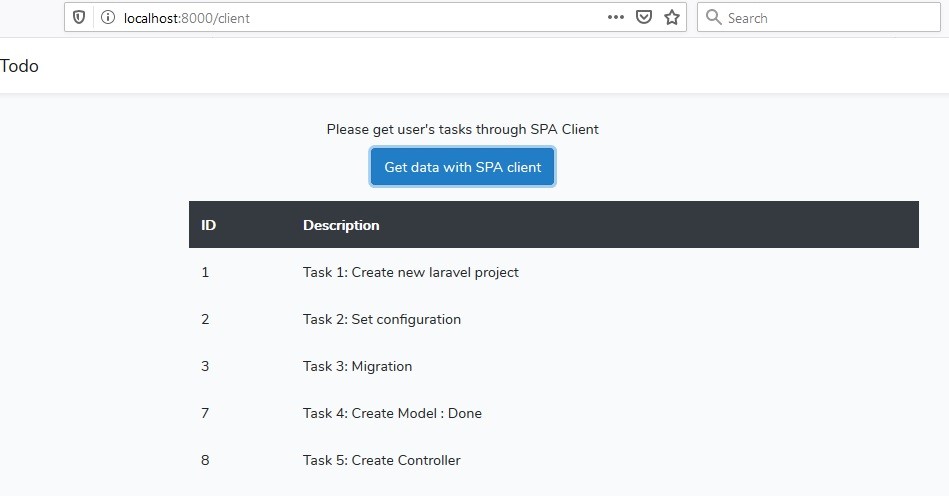This screenshot has width=949, height=496.
Task: Select the Description column header
Action: click(x=341, y=225)
